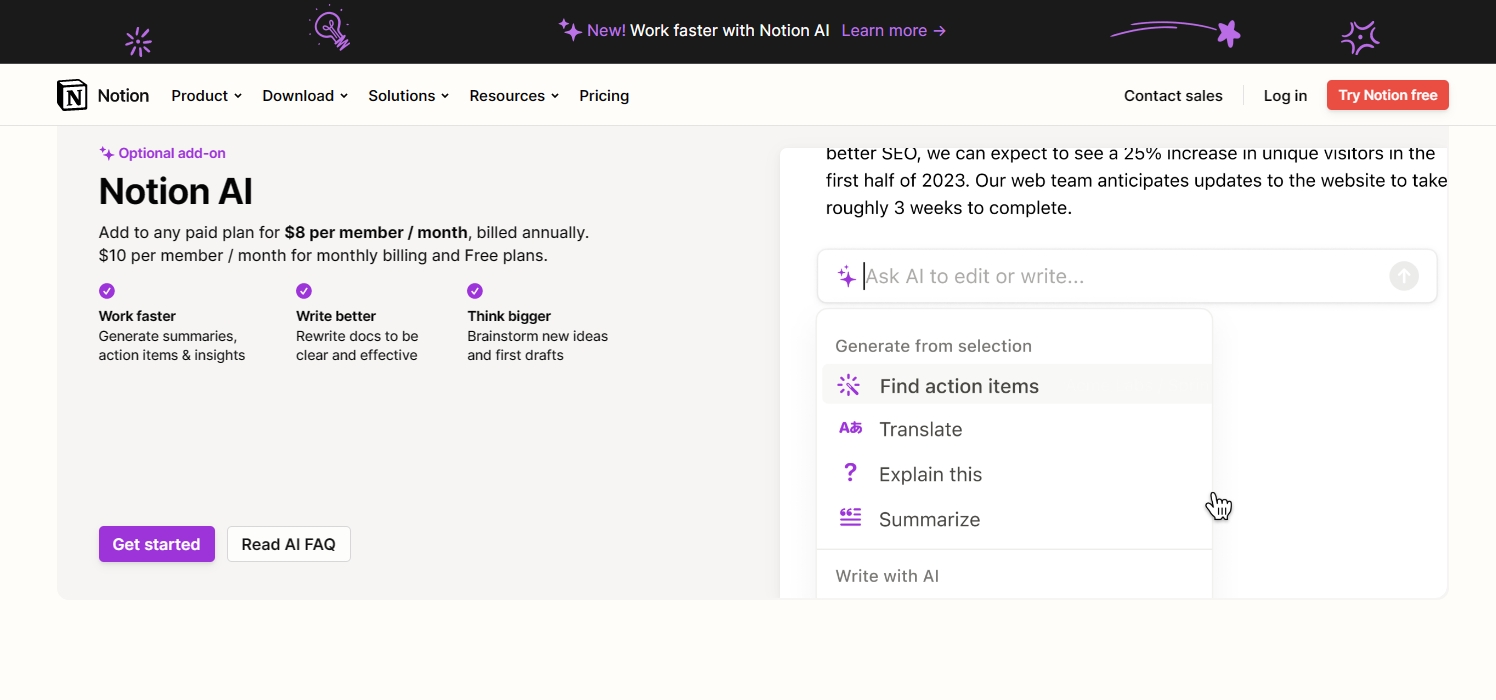Expand the Solutions dropdown menu
Viewport: 1496px width, 700px height.
408,96
